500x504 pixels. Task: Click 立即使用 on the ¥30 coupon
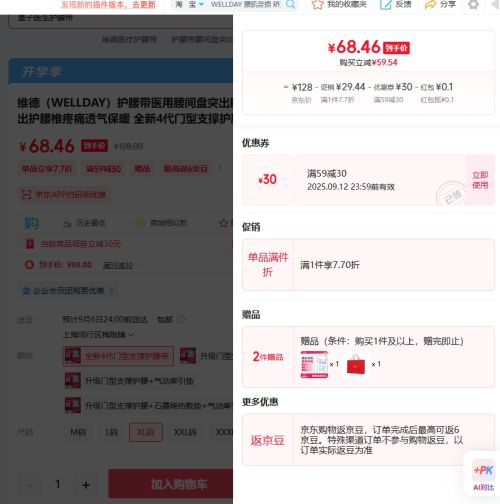tap(480, 180)
